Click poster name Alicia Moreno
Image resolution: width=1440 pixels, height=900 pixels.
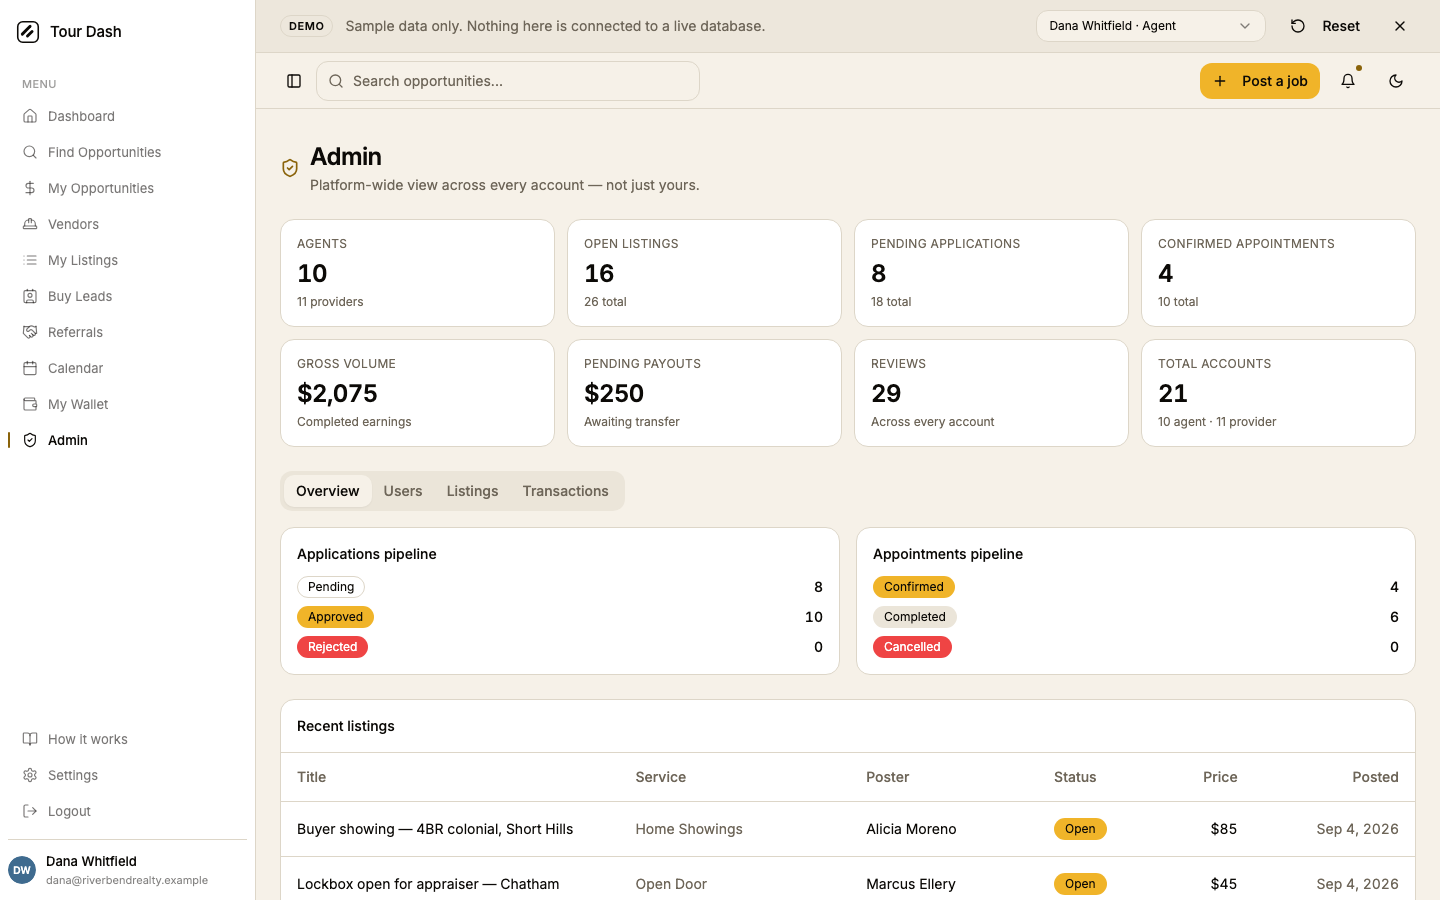point(911,829)
